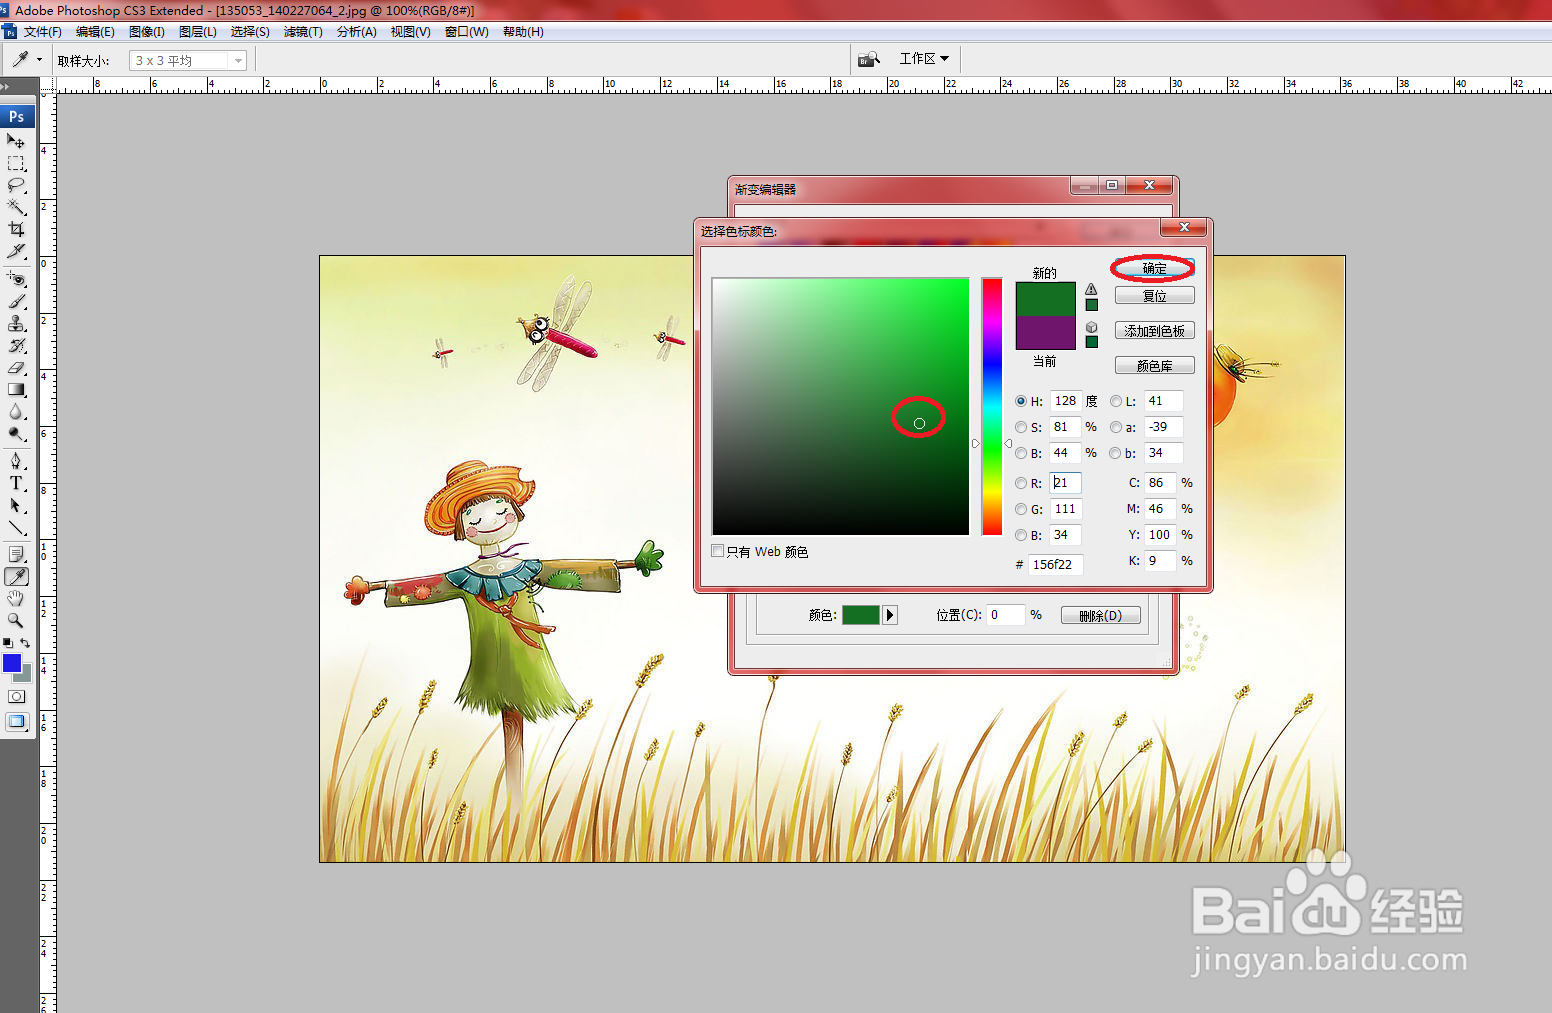Click the 颜色 green stop color swatch
This screenshot has height=1013, width=1552.
861,615
